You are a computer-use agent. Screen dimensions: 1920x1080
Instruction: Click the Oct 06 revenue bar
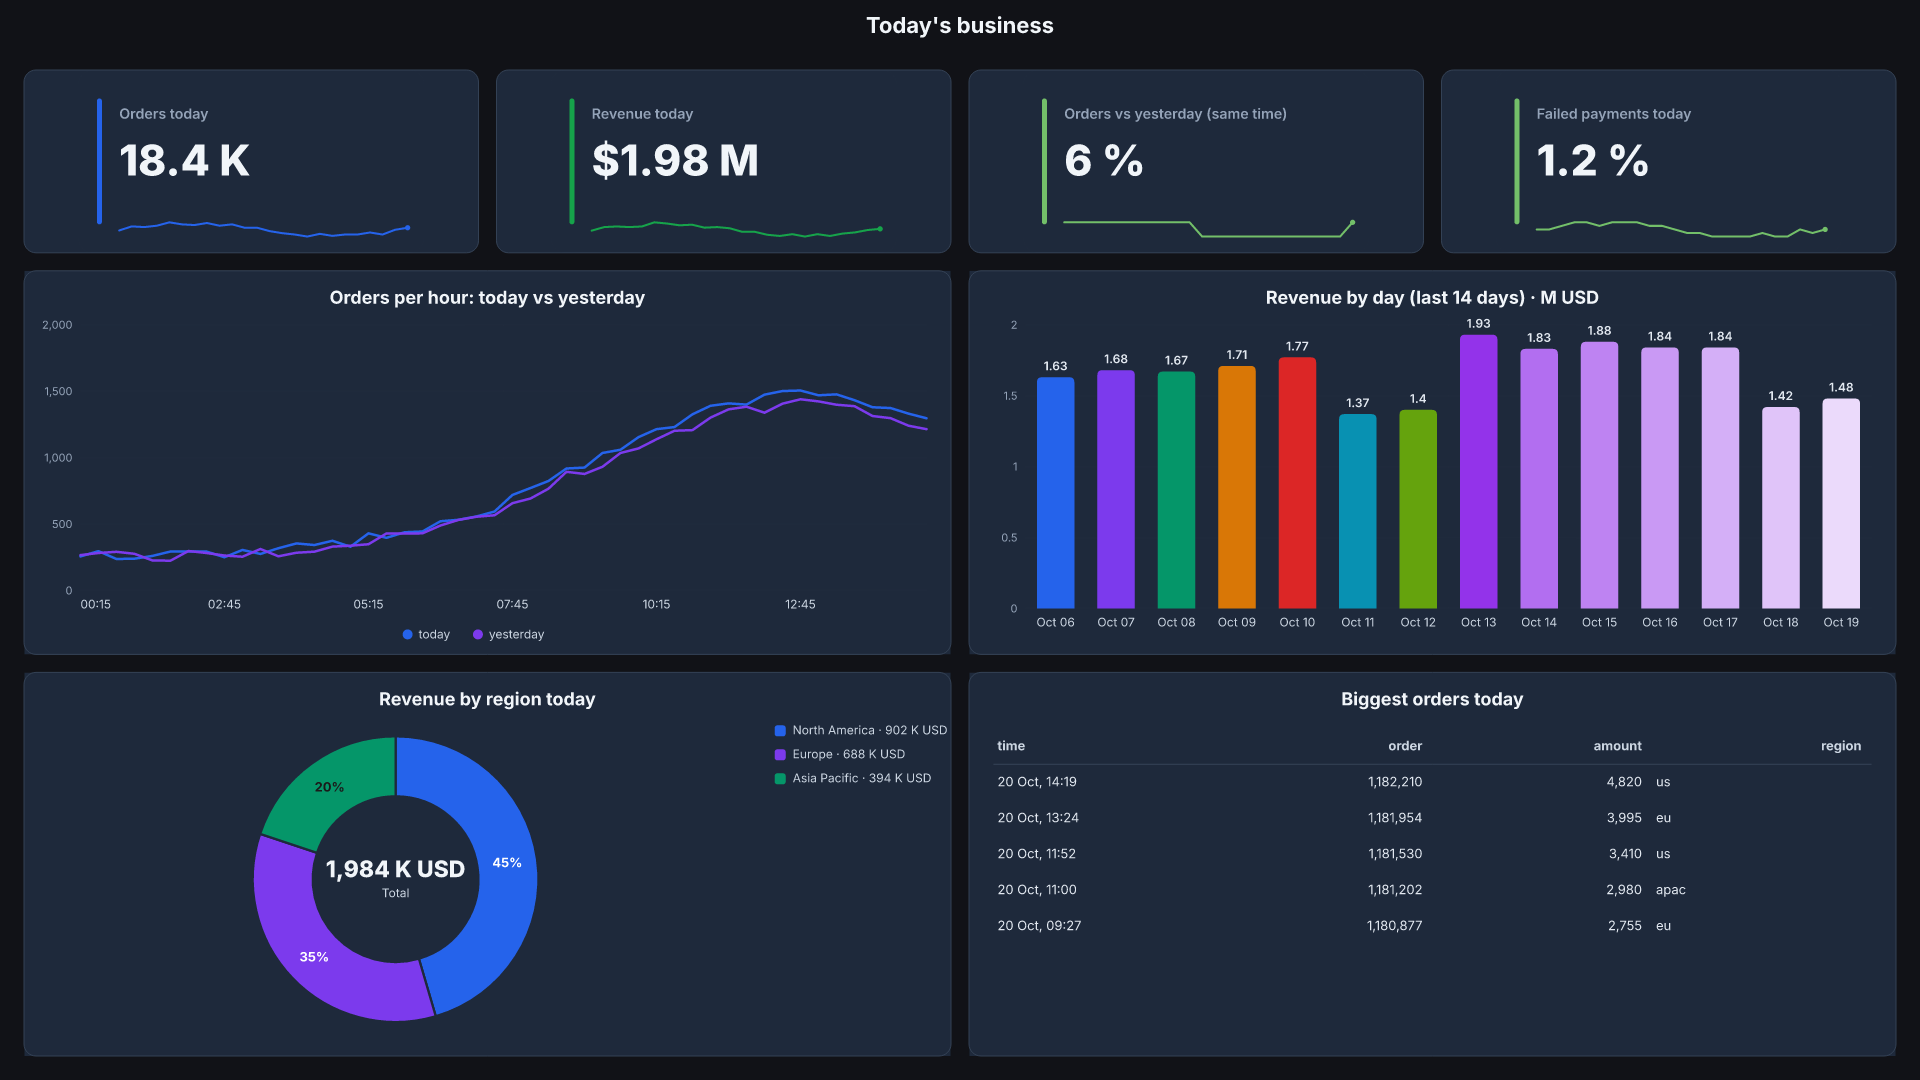[1055, 493]
